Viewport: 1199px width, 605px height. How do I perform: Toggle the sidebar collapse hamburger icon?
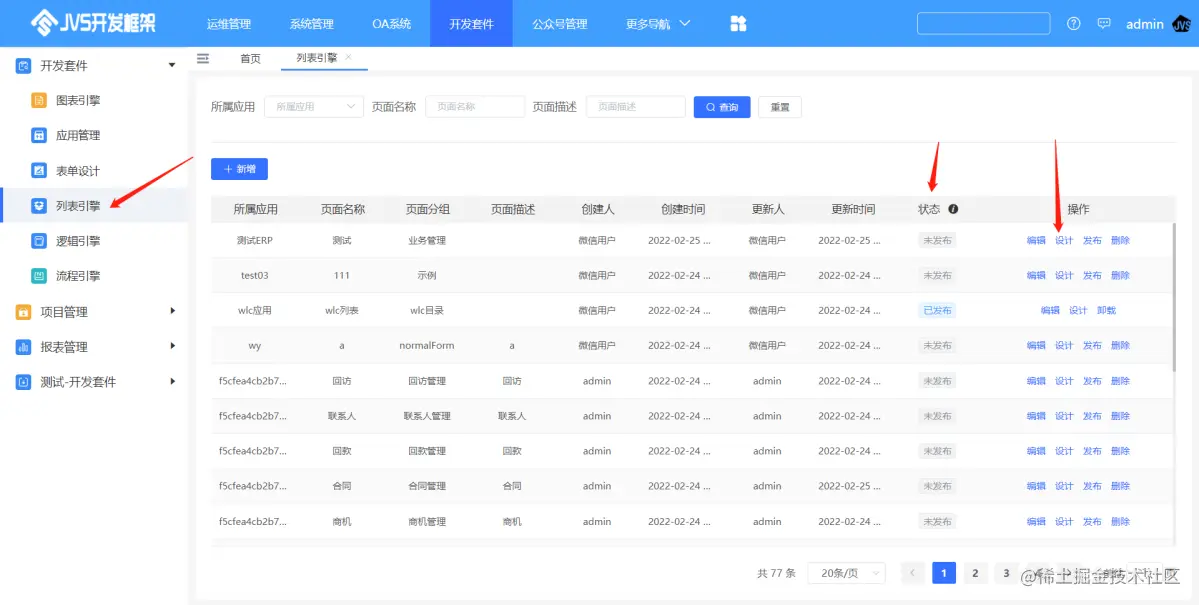click(203, 58)
